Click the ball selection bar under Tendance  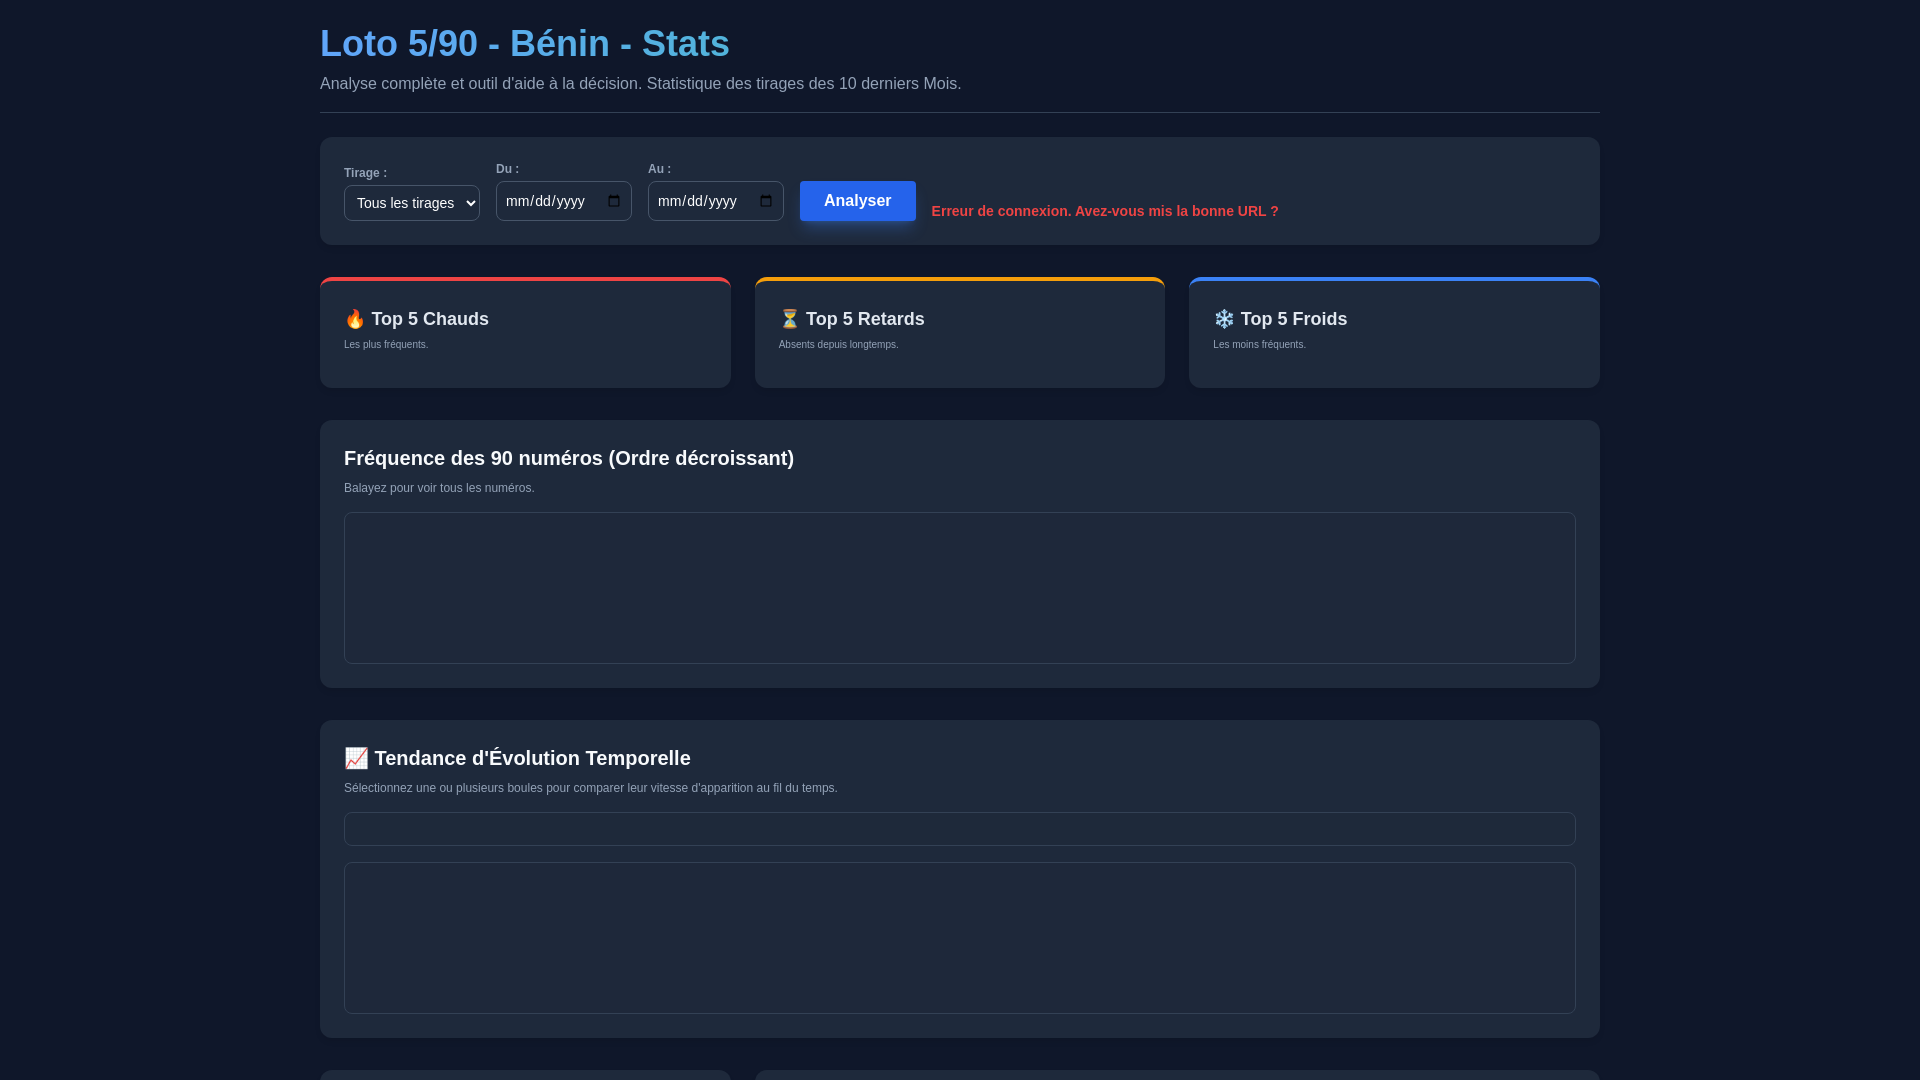pyautogui.click(x=960, y=829)
